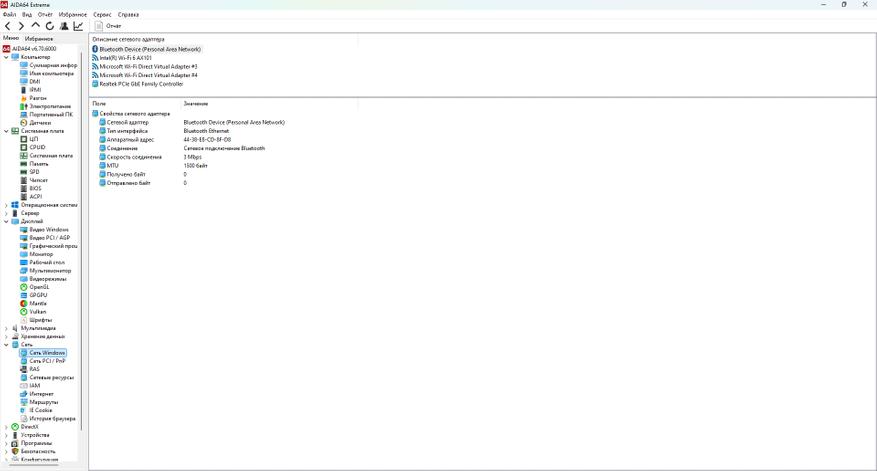Click the Refresh toolbar icon
The image size is (877, 471).
pyautogui.click(x=50, y=26)
